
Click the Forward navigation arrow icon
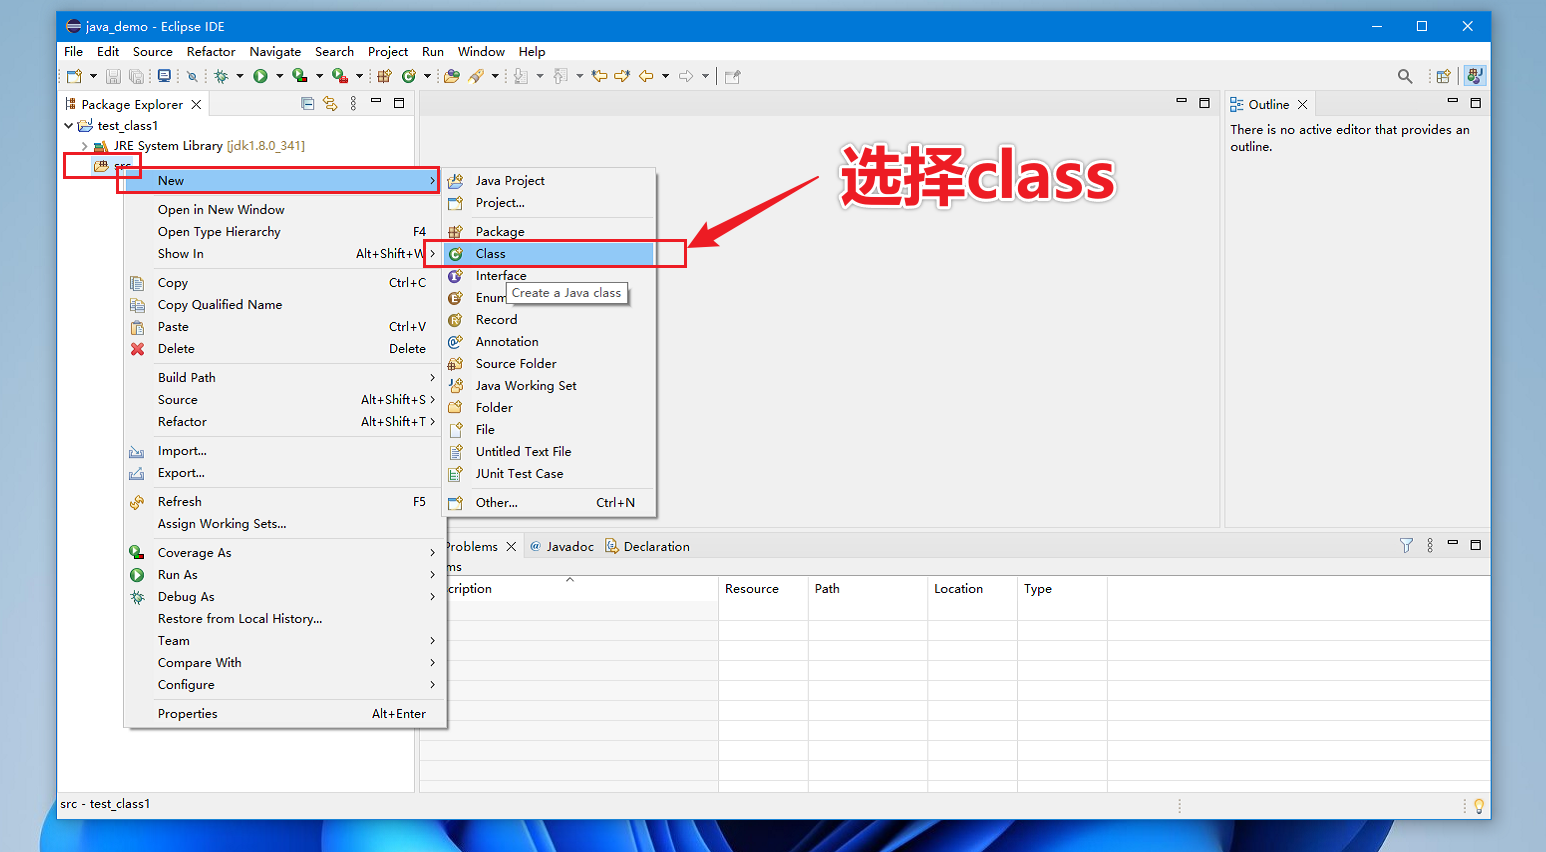pyautogui.click(x=686, y=76)
